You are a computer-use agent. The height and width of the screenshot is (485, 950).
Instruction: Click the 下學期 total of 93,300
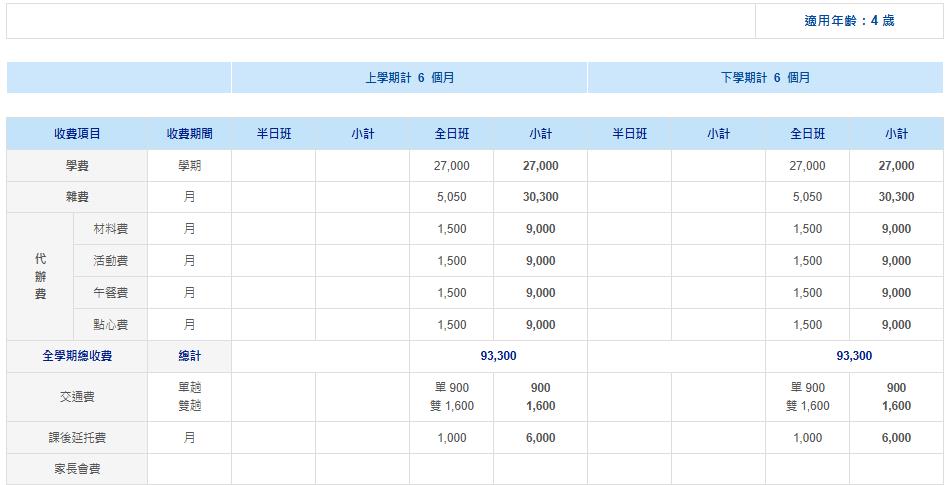854,357
